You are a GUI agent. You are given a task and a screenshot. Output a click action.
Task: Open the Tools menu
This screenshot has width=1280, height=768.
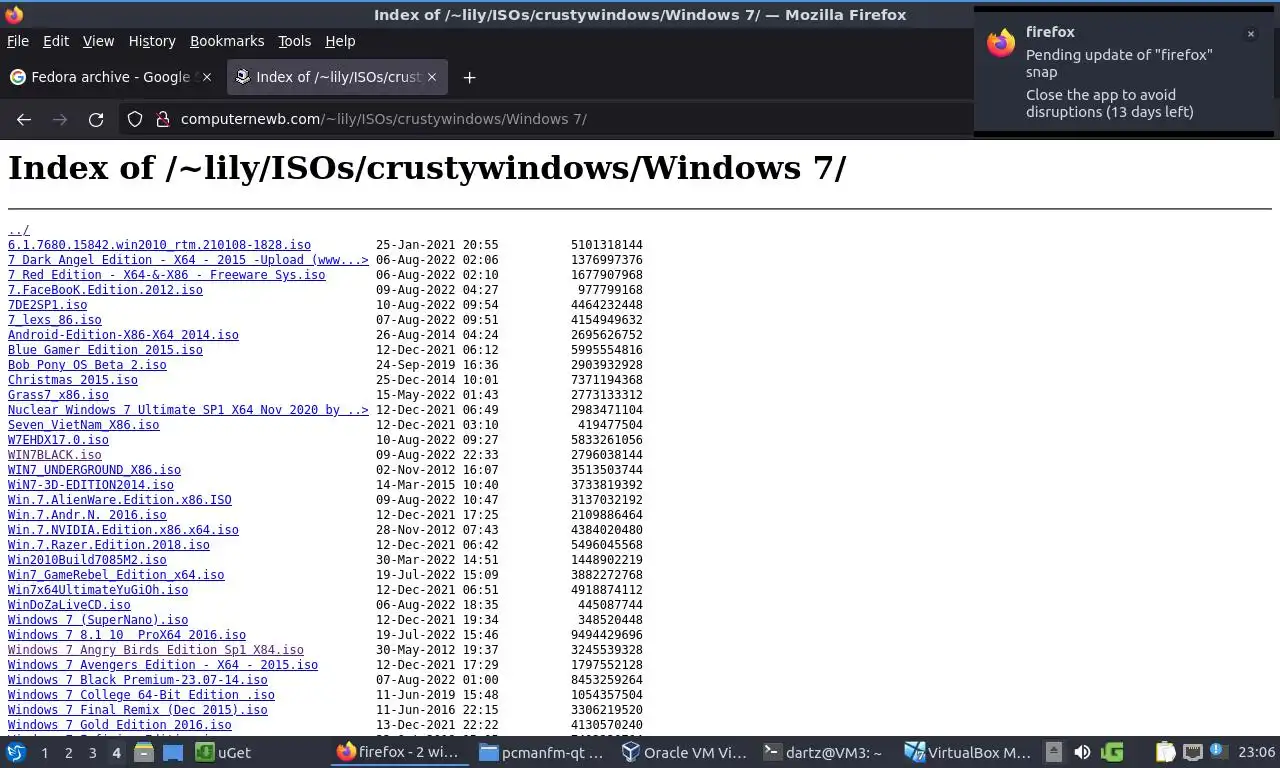point(295,41)
